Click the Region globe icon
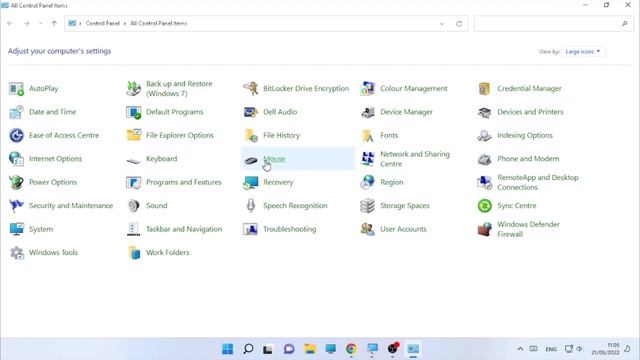This screenshot has height=360, width=640. click(x=367, y=182)
